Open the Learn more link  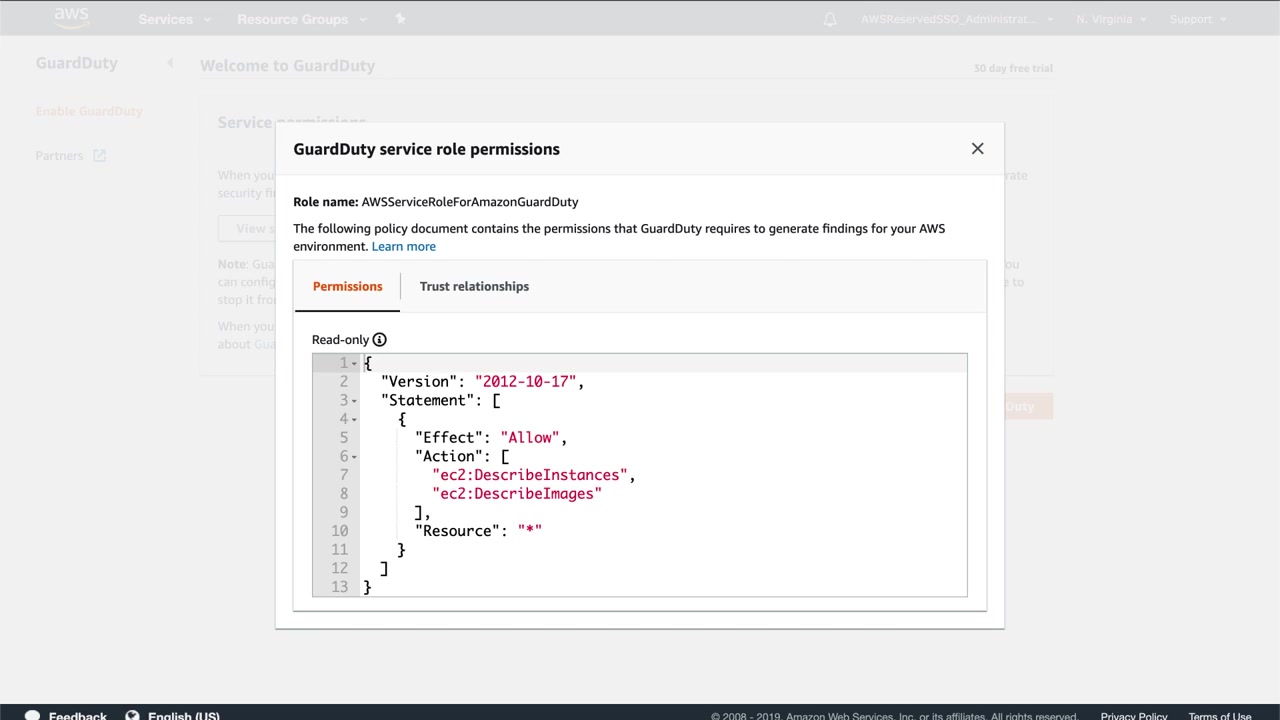pos(403,246)
